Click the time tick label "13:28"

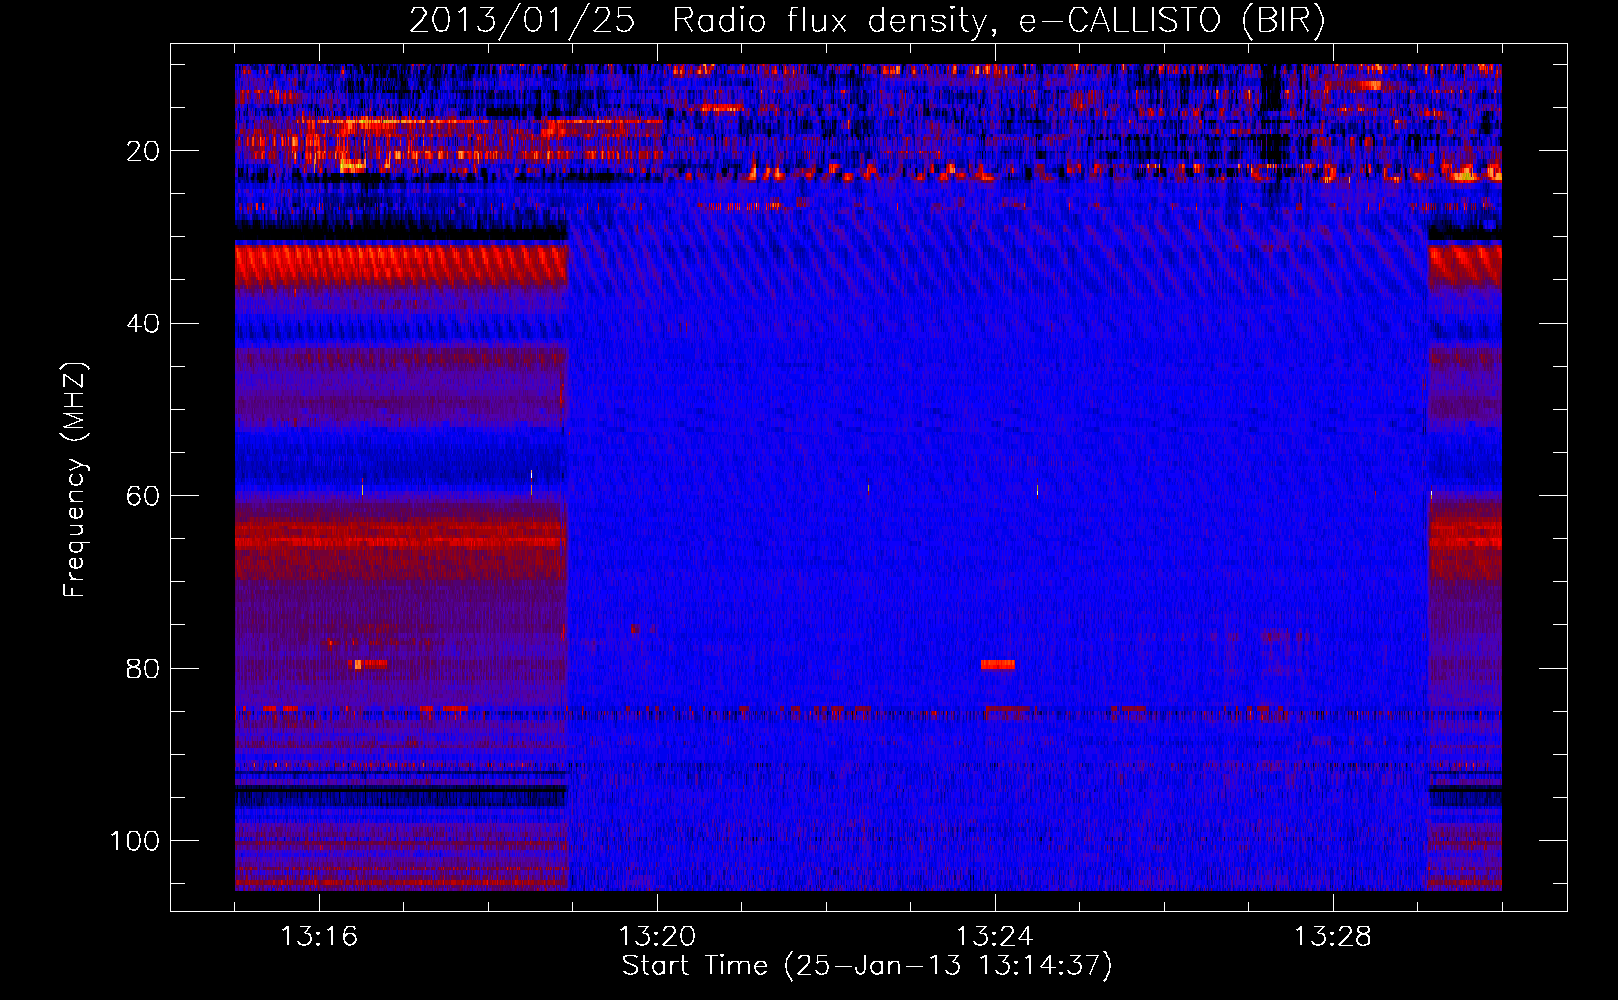[1333, 937]
